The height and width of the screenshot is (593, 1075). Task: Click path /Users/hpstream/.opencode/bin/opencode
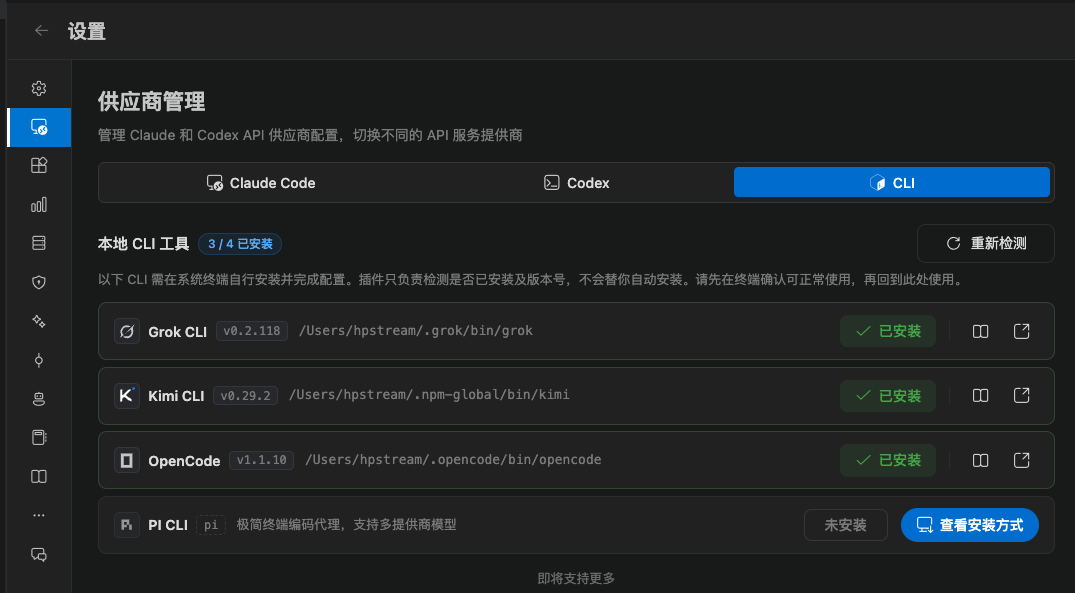(453, 459)
